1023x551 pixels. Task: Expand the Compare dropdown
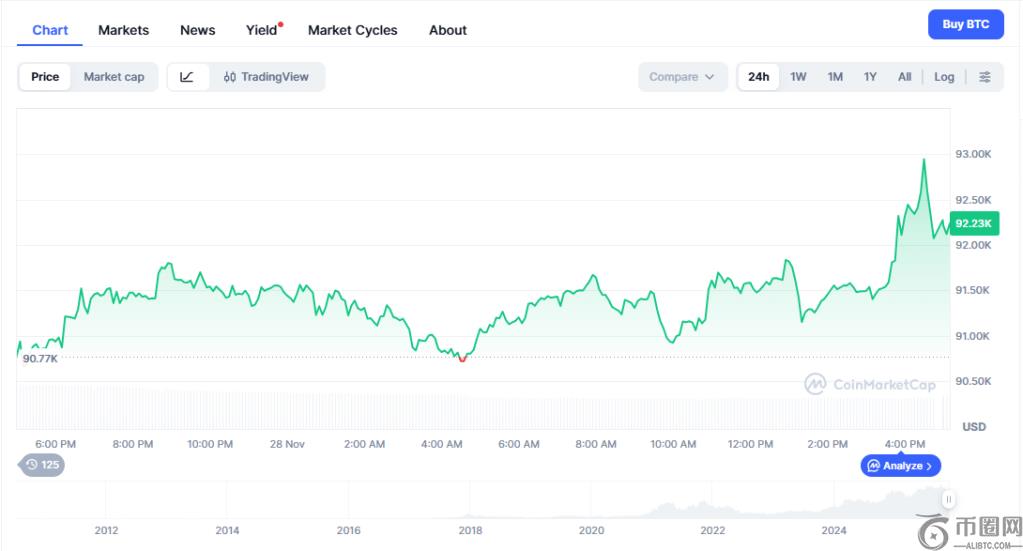682,77
